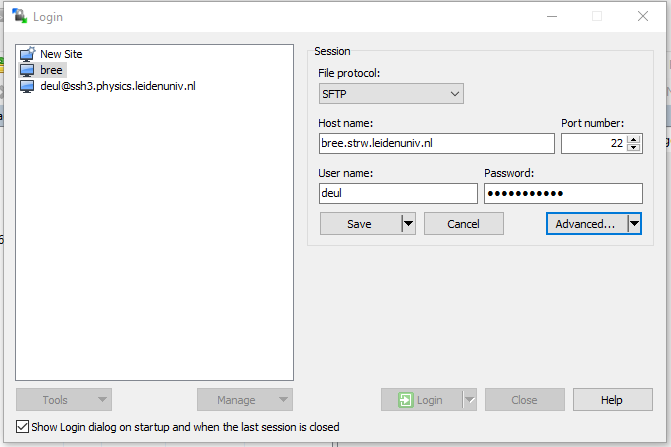Expand the Save button dropdown arrow
This screenshot has width=671, height=447.
tap(408, 224)
